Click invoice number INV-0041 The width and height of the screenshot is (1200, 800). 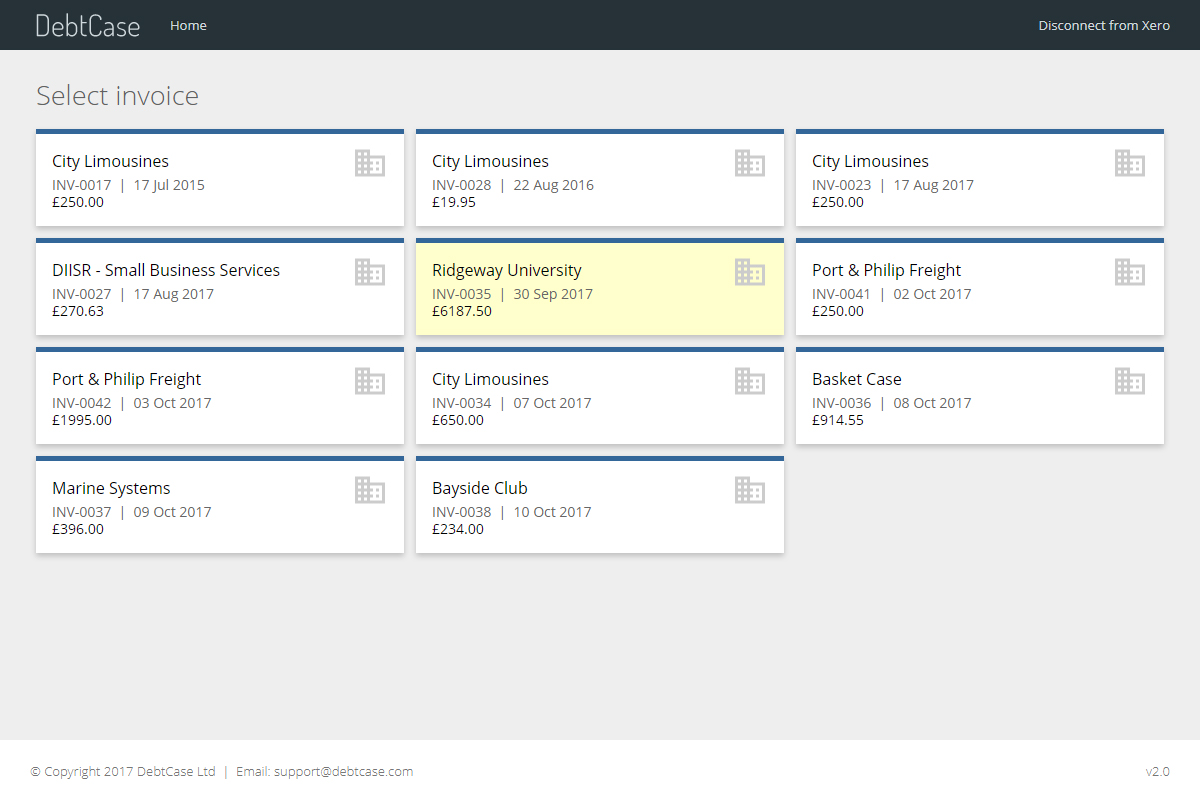[x=842, y=294]
